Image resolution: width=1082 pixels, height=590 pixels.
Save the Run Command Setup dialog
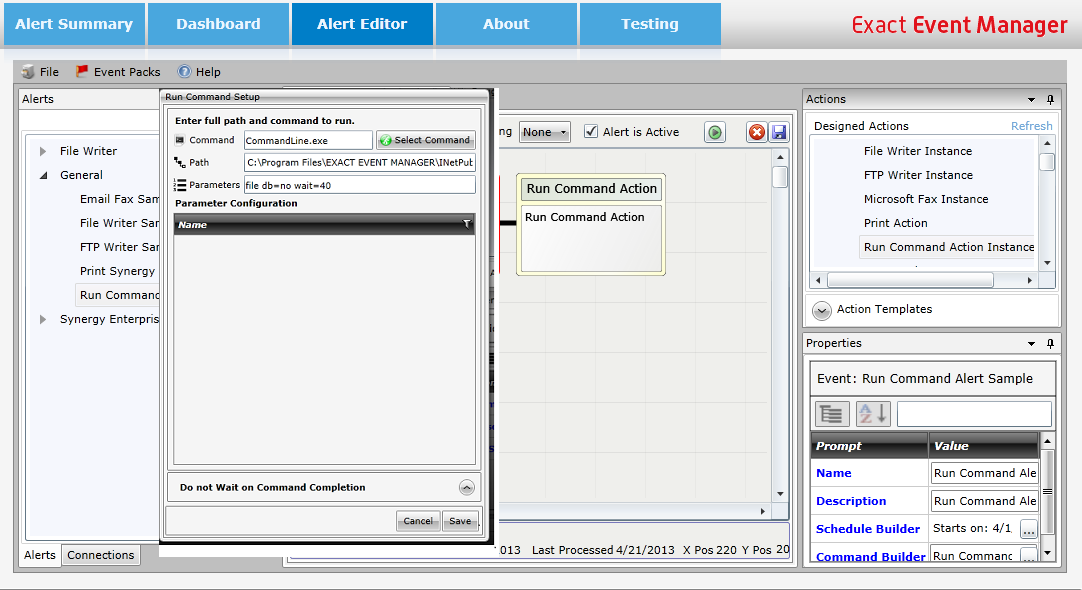pyautogui.click(x=460, y=521)
